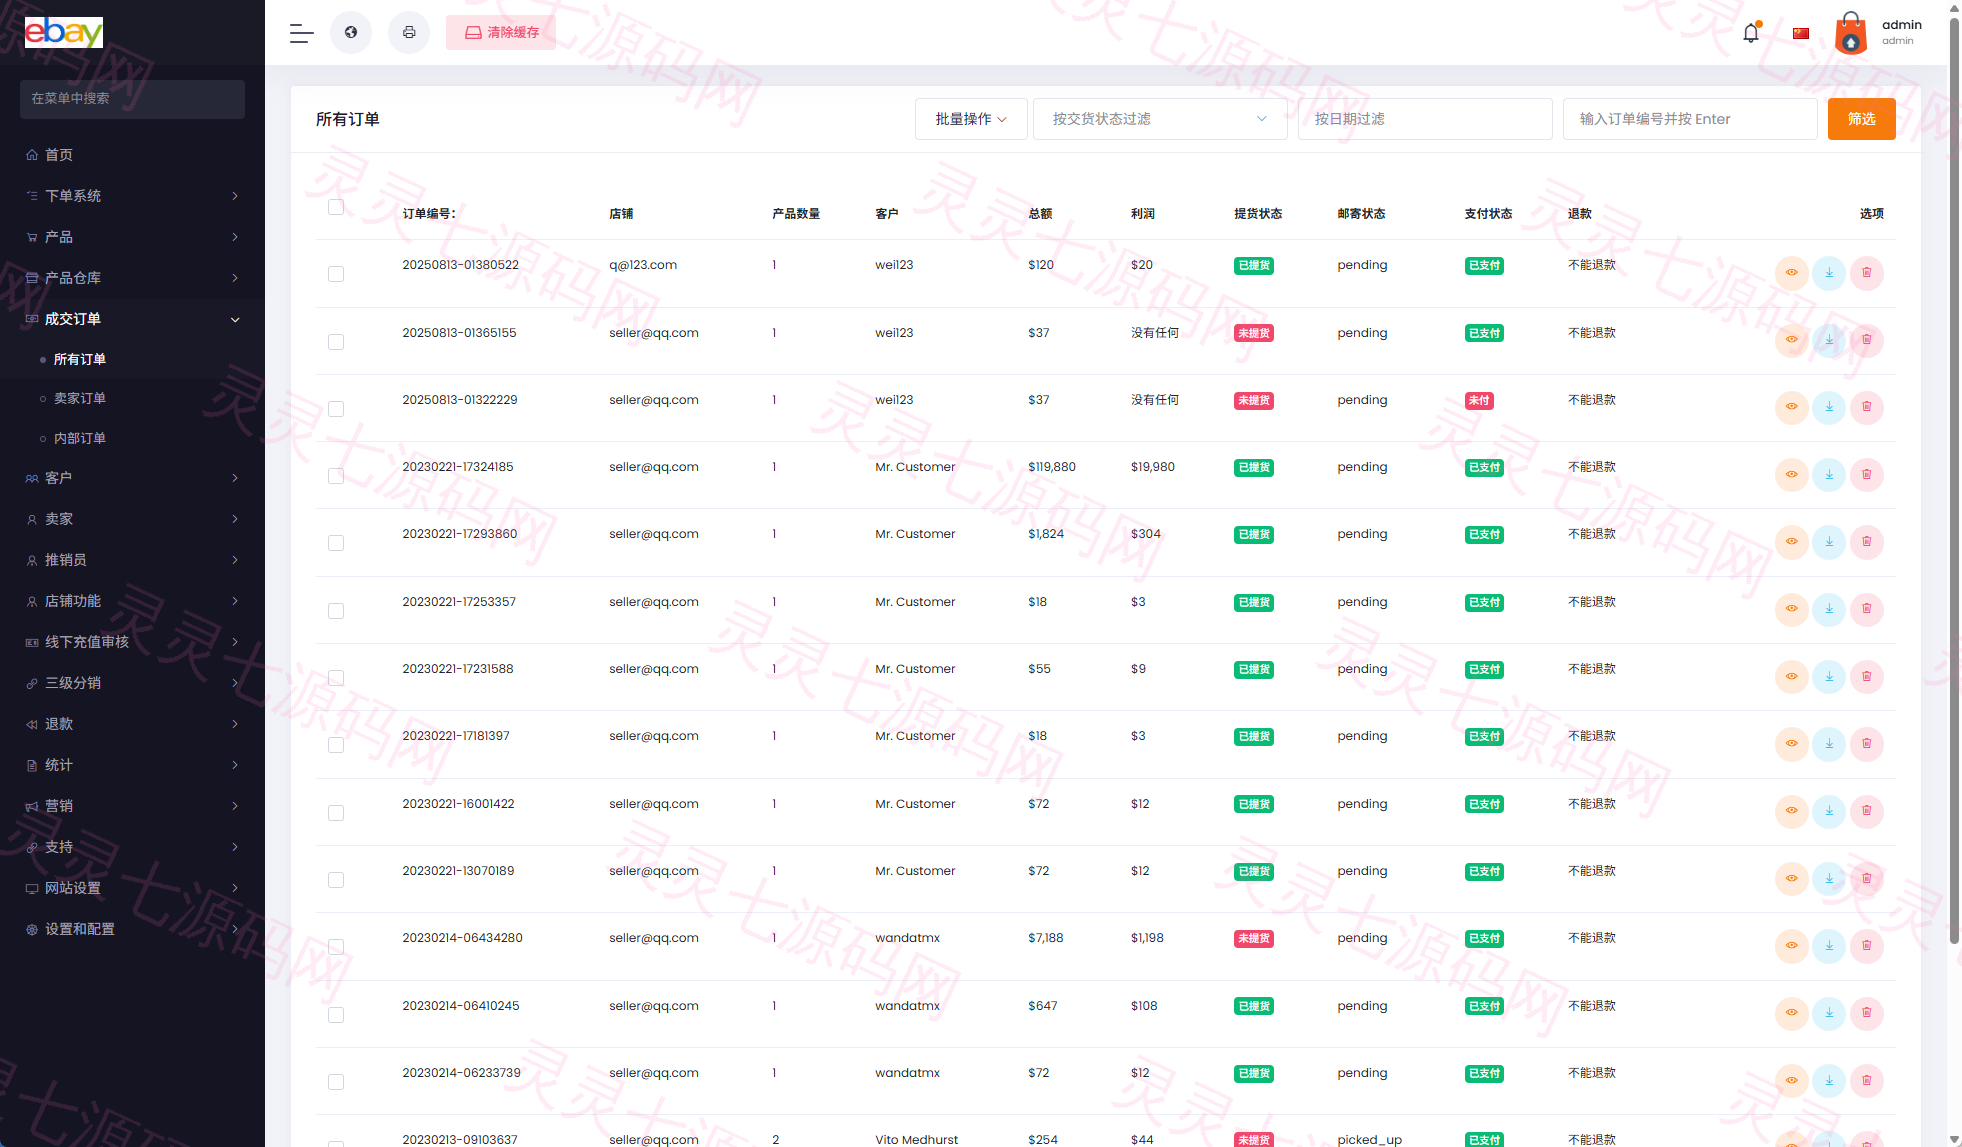The width and height of the screenshot is (1962, 1147).
Task: Click the printer POS icon in header
Action: [409, 33]
